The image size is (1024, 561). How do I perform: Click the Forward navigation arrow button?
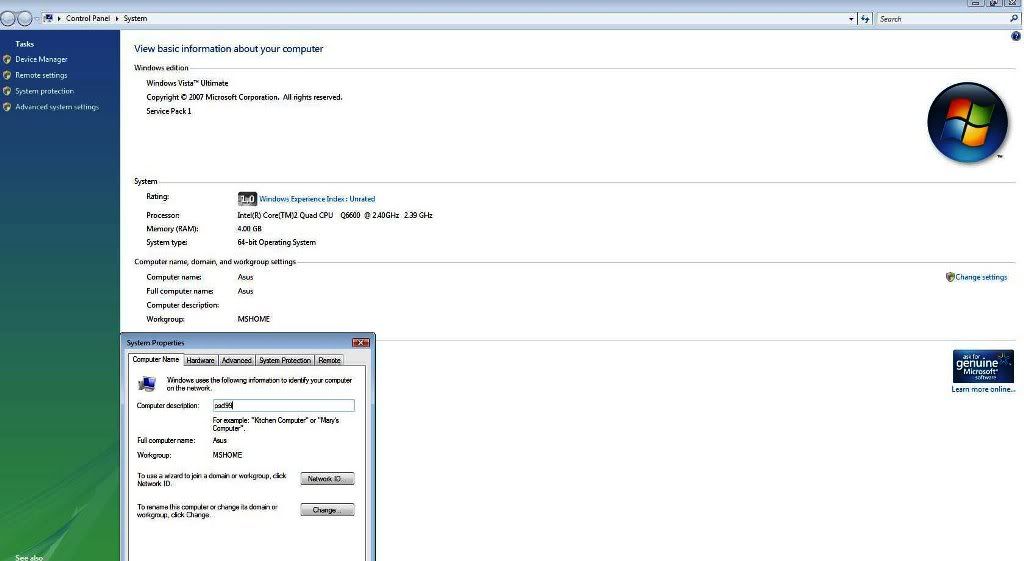pos(24,19)
